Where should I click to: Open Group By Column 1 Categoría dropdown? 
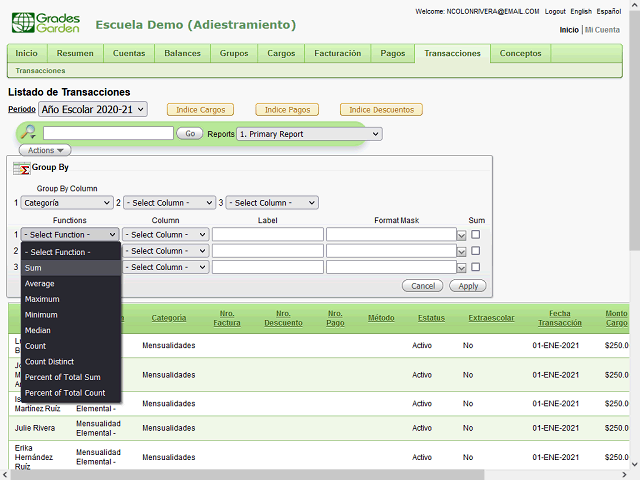67,203
